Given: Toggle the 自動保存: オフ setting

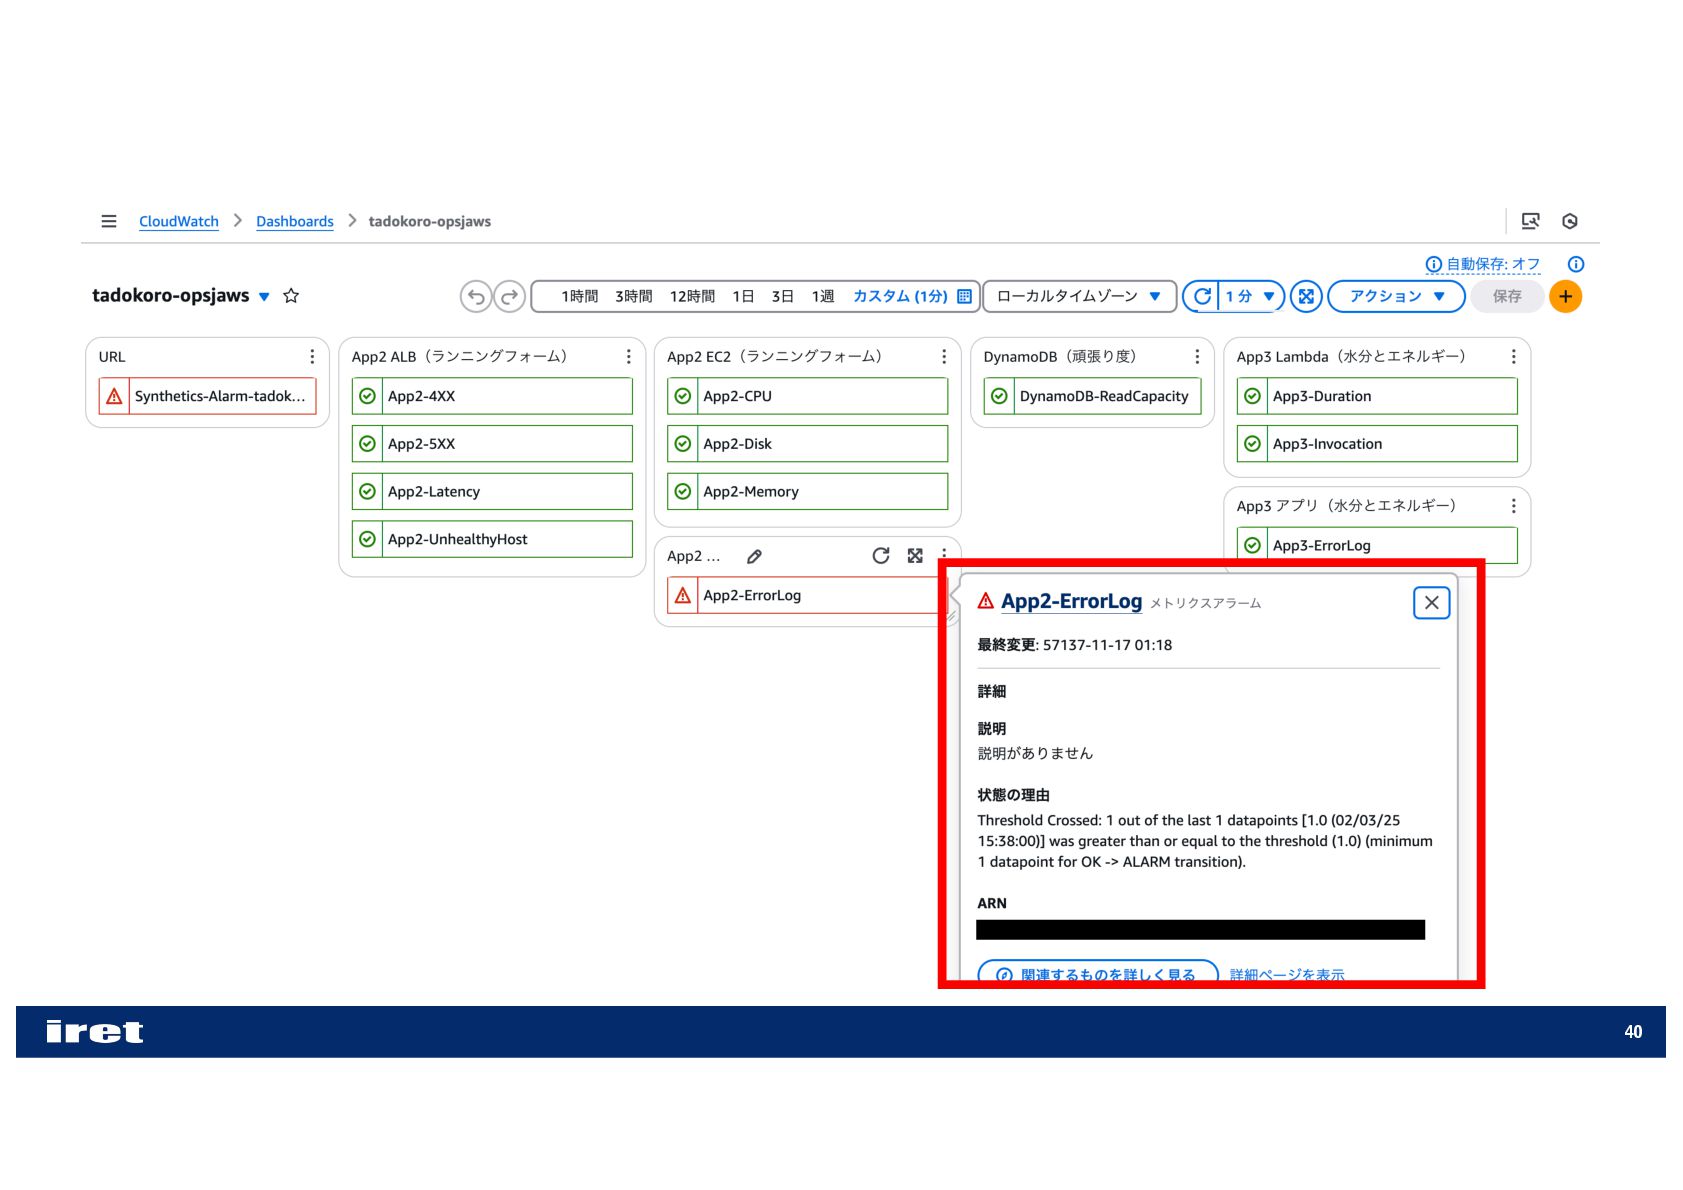Looking at the screenshot, I should [x=1483, y=264].
